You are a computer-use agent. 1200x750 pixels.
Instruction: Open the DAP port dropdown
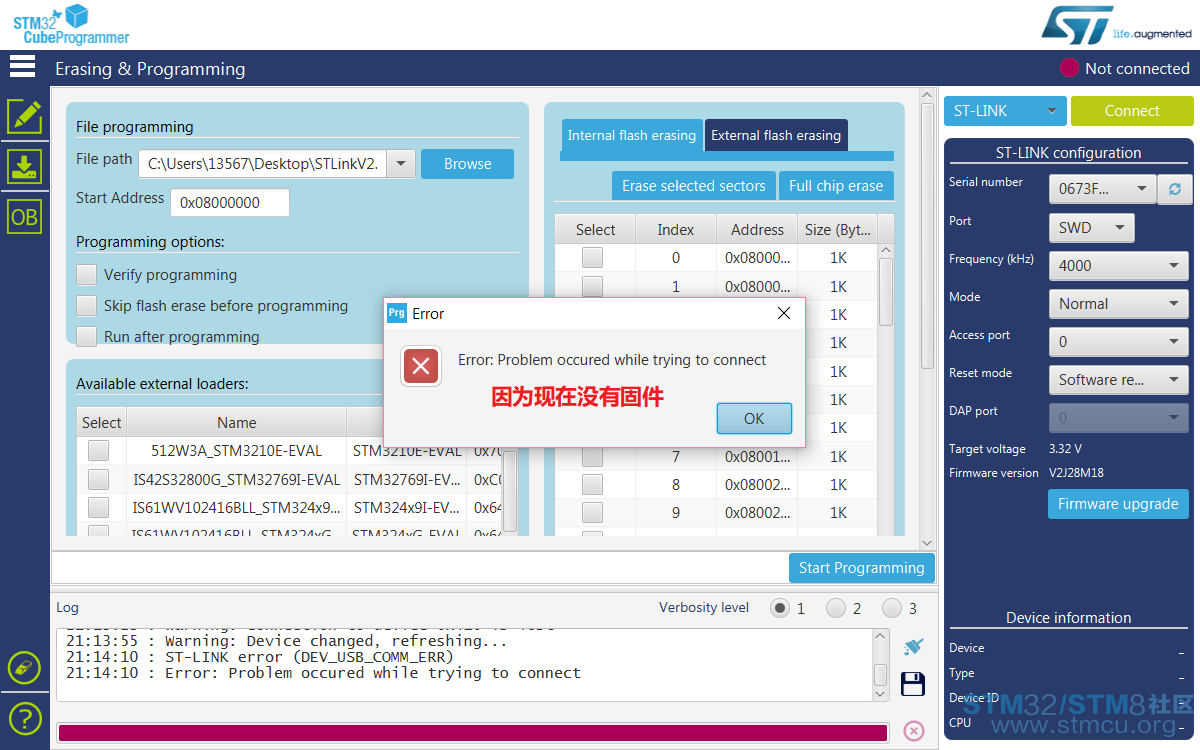pos(1118,418)
